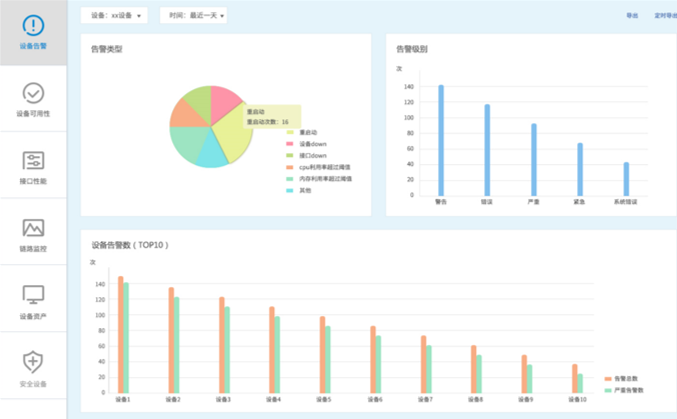Click the 系统错误 axis label
677x419 pixels.
626,202
